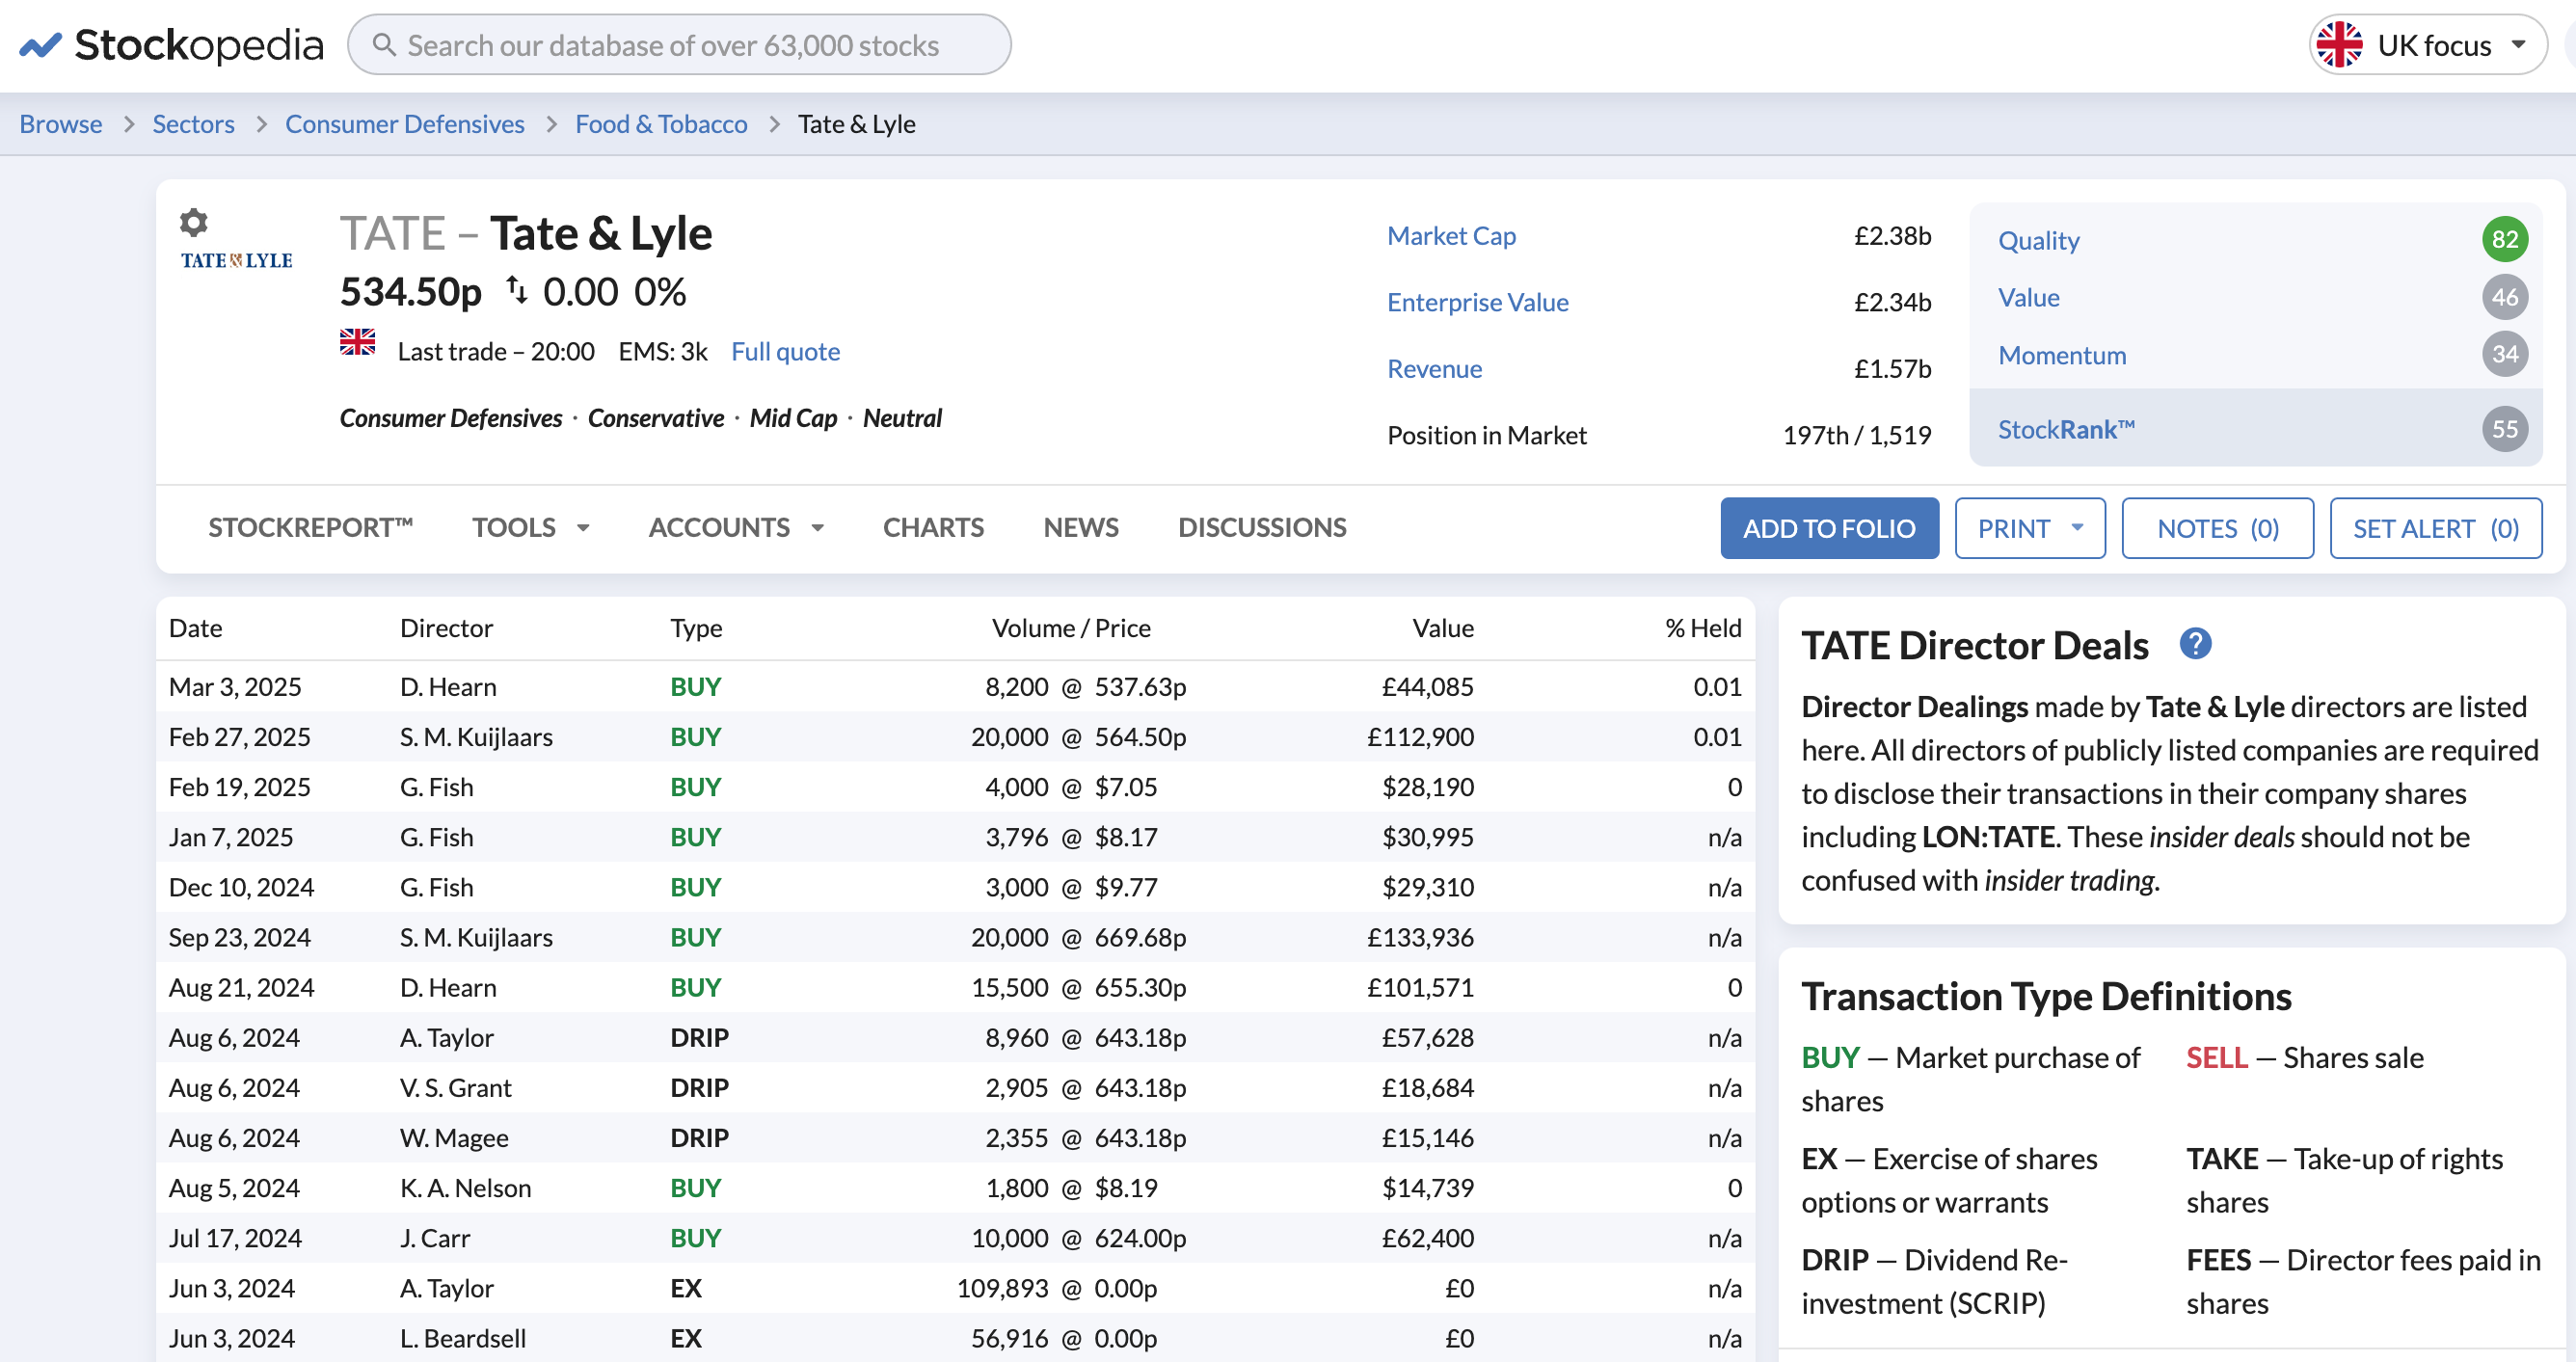Click the Transaction Type Definitions heading

(x=2046, y=997)
